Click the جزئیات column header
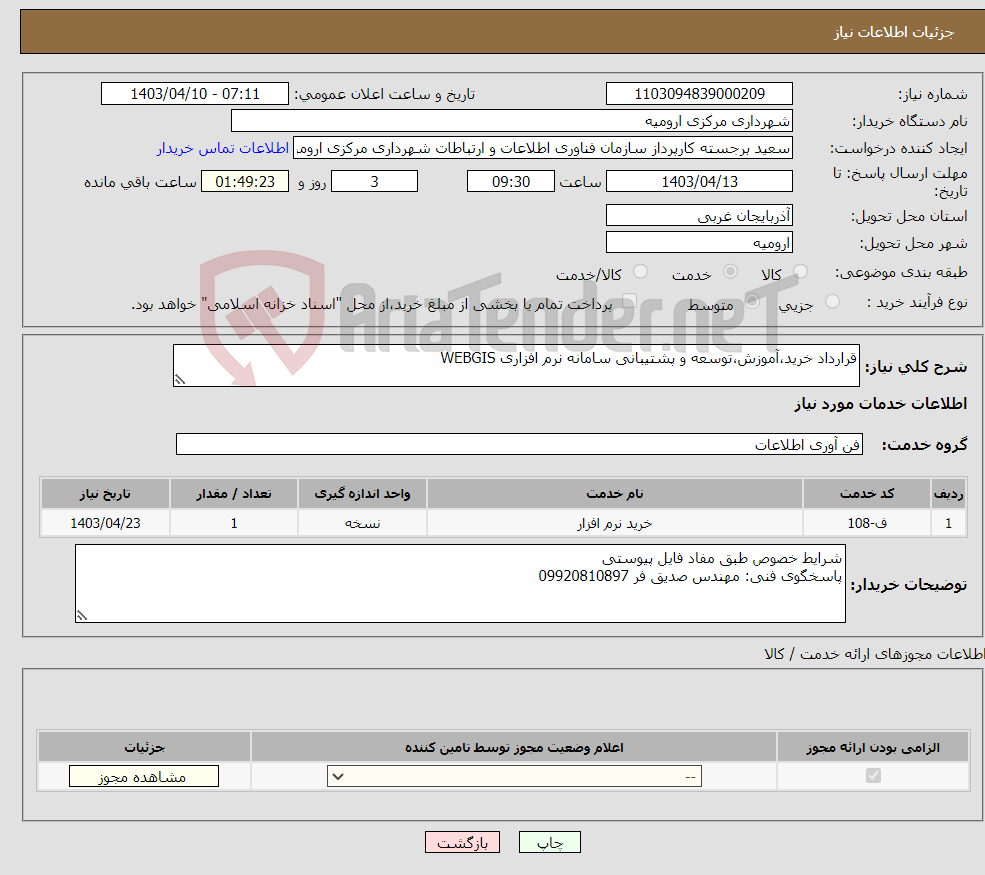Screen dimensions: 985x875 click(144, 747)
